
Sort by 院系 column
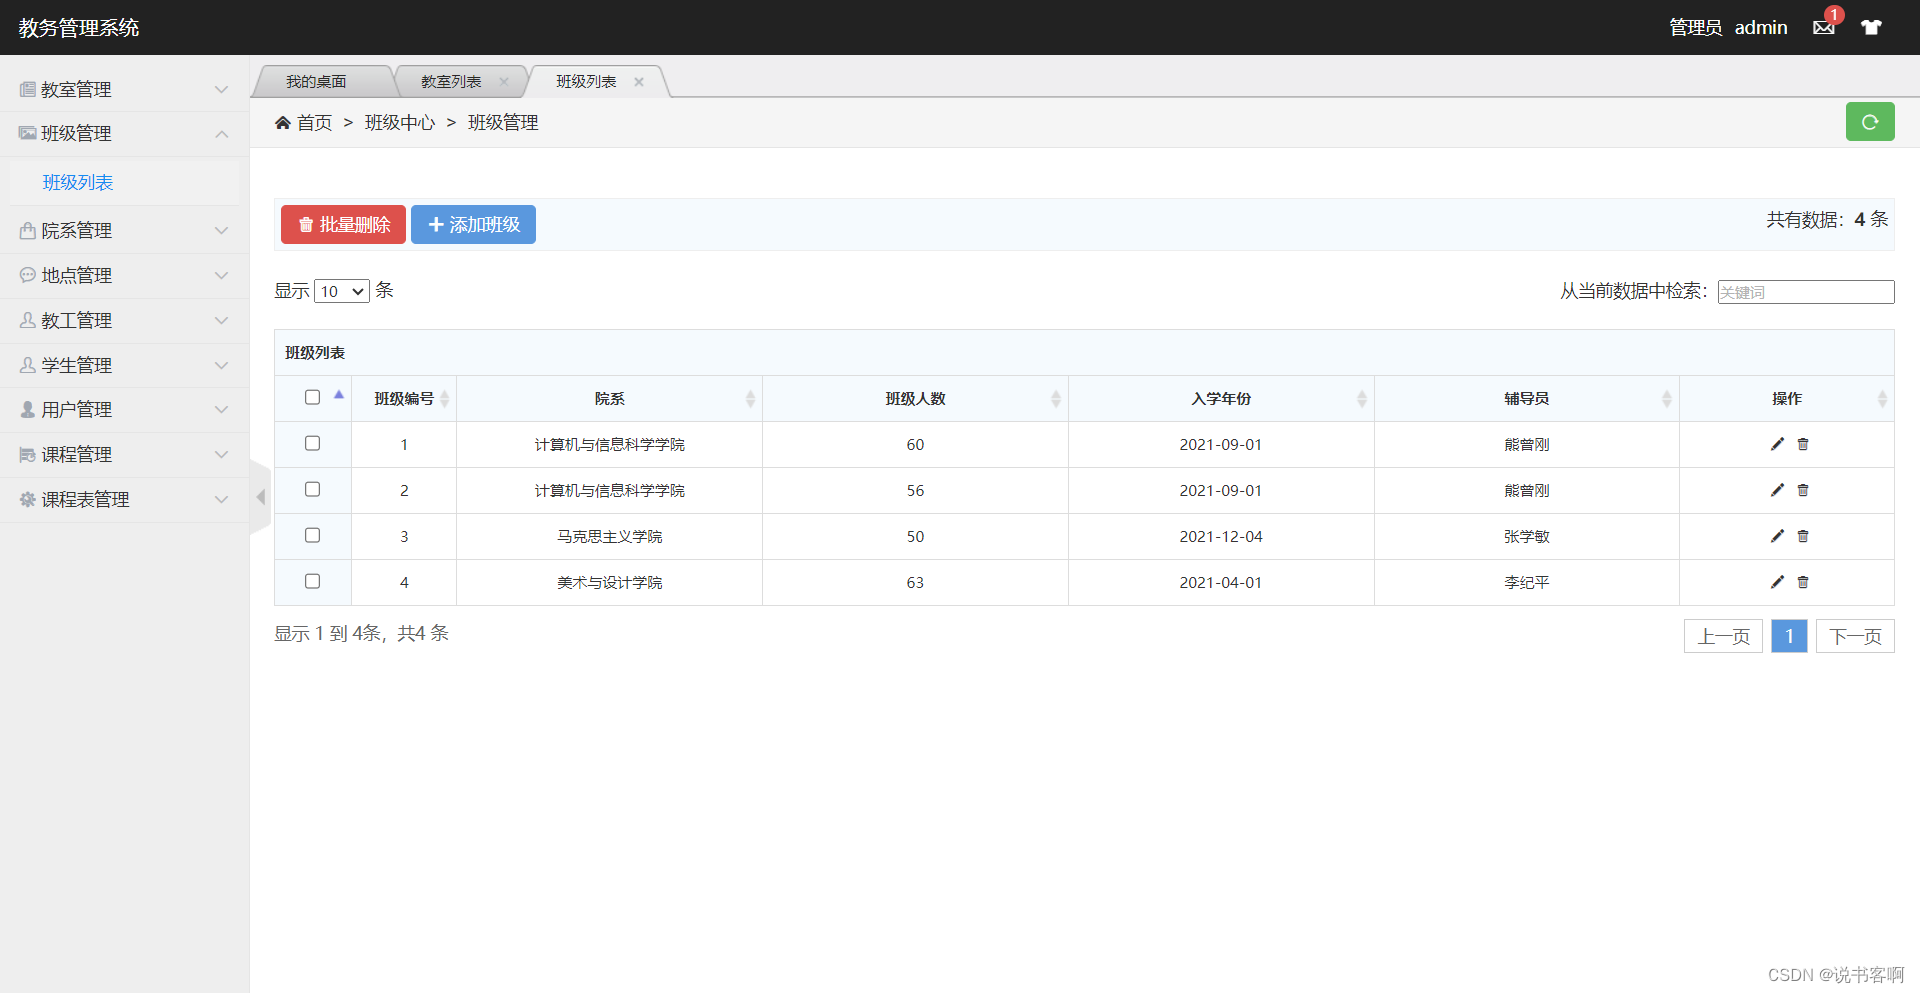[x=609, y=399]
